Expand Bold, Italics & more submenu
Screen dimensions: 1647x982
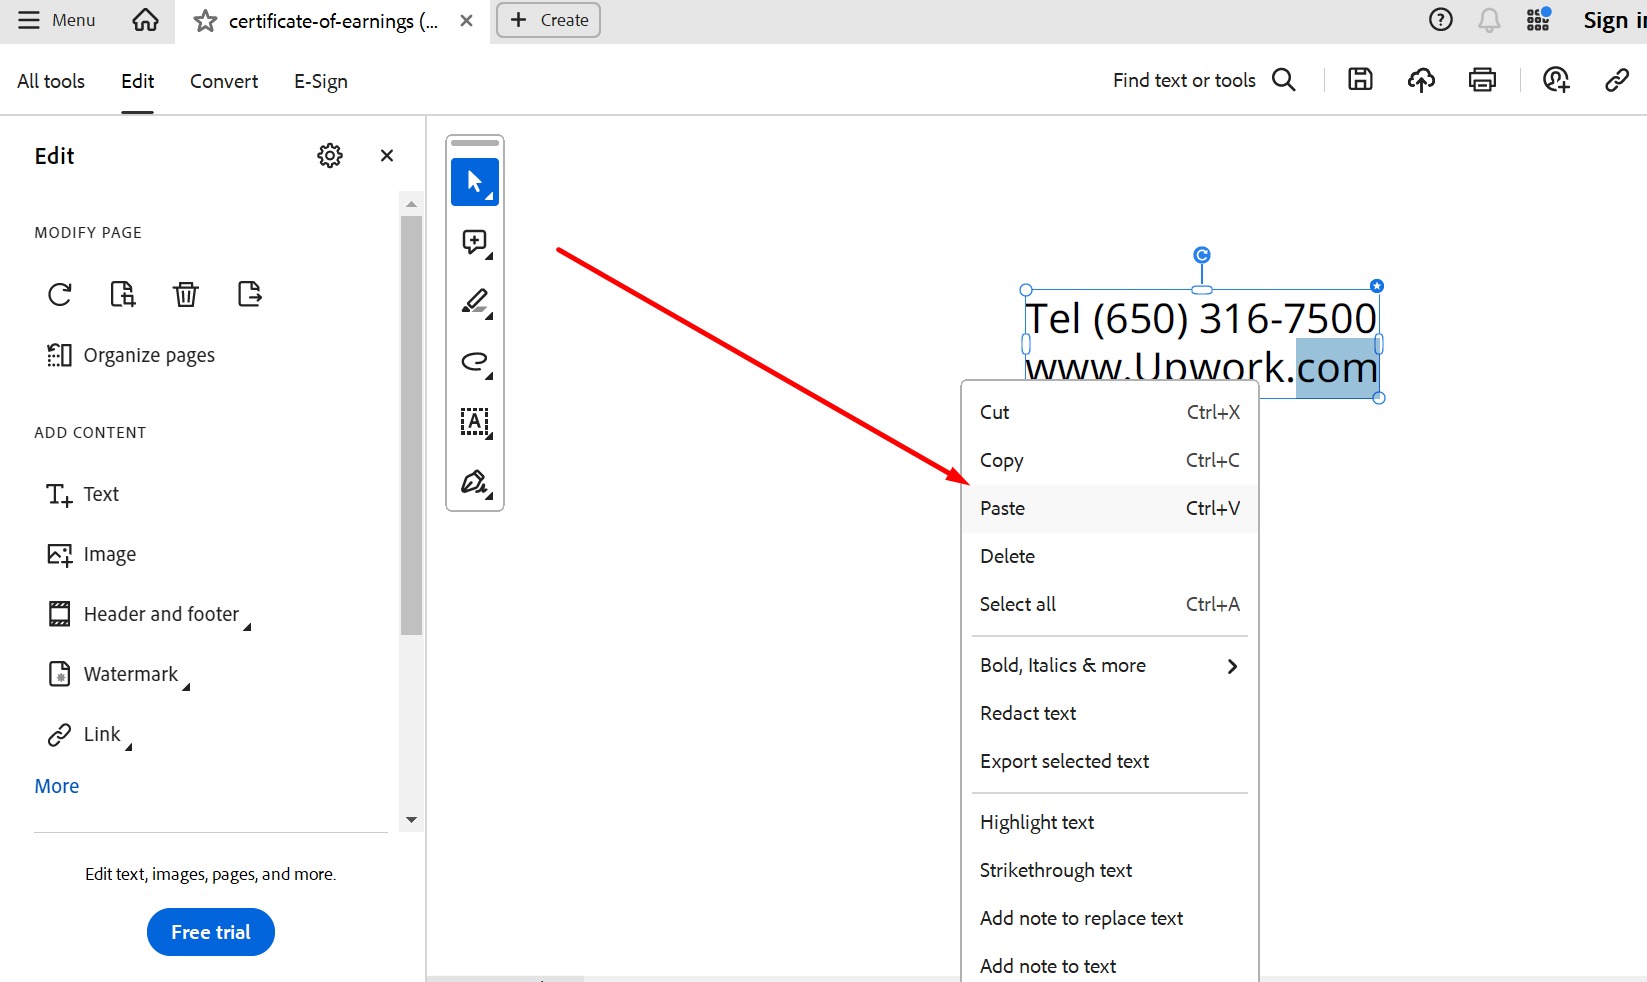coord(1110,665)
